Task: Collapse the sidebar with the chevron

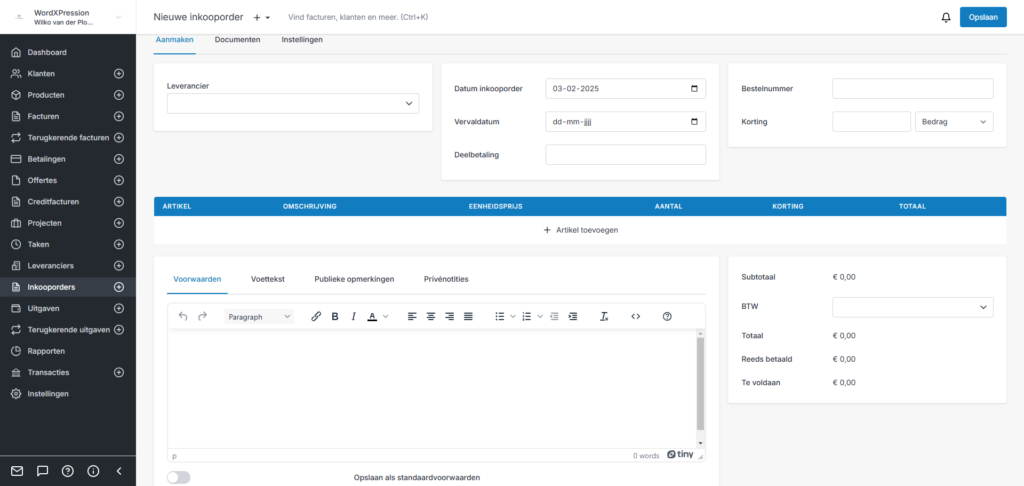Action: pos(119,470)
